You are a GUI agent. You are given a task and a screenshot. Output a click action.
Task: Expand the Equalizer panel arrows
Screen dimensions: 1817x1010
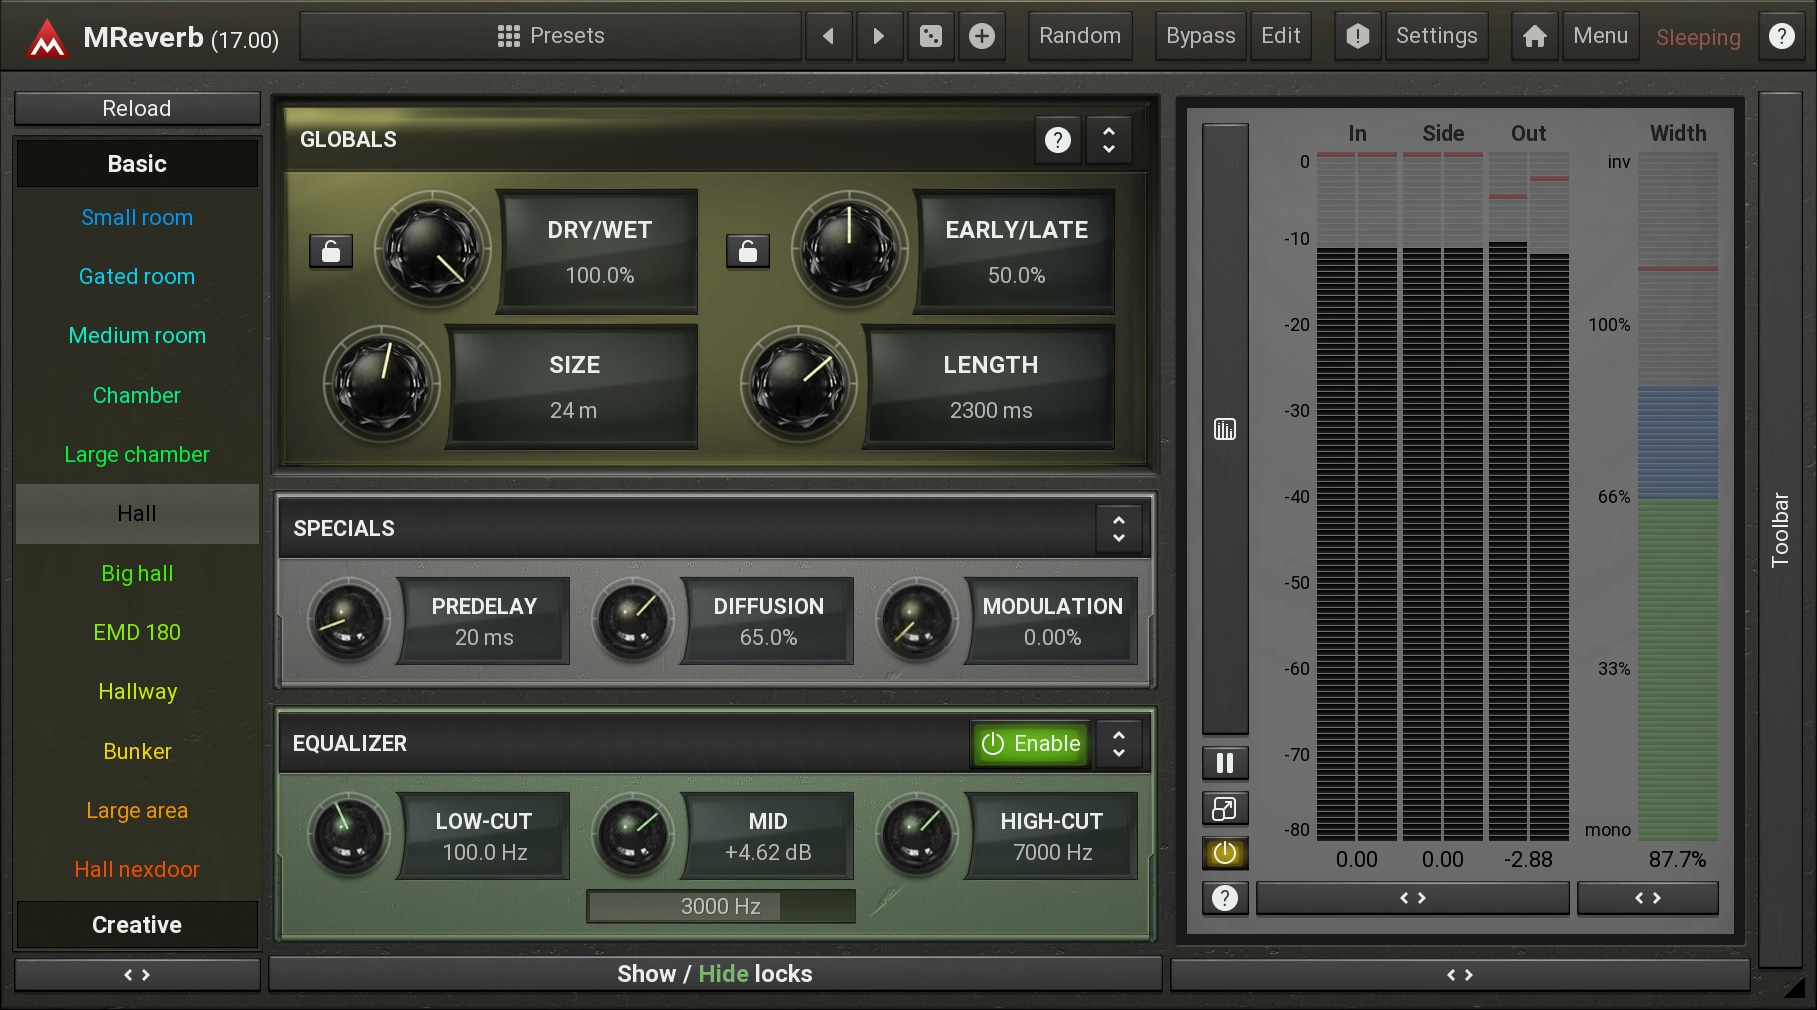point(1119,744)
